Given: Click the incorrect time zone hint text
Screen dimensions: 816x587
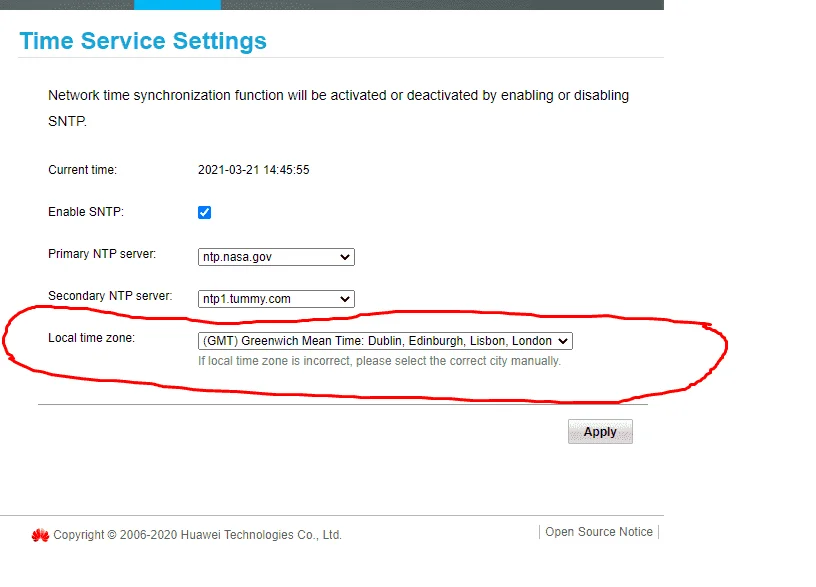Looking at the screenshot, I should pyautogui.click(x=379, y=361).
